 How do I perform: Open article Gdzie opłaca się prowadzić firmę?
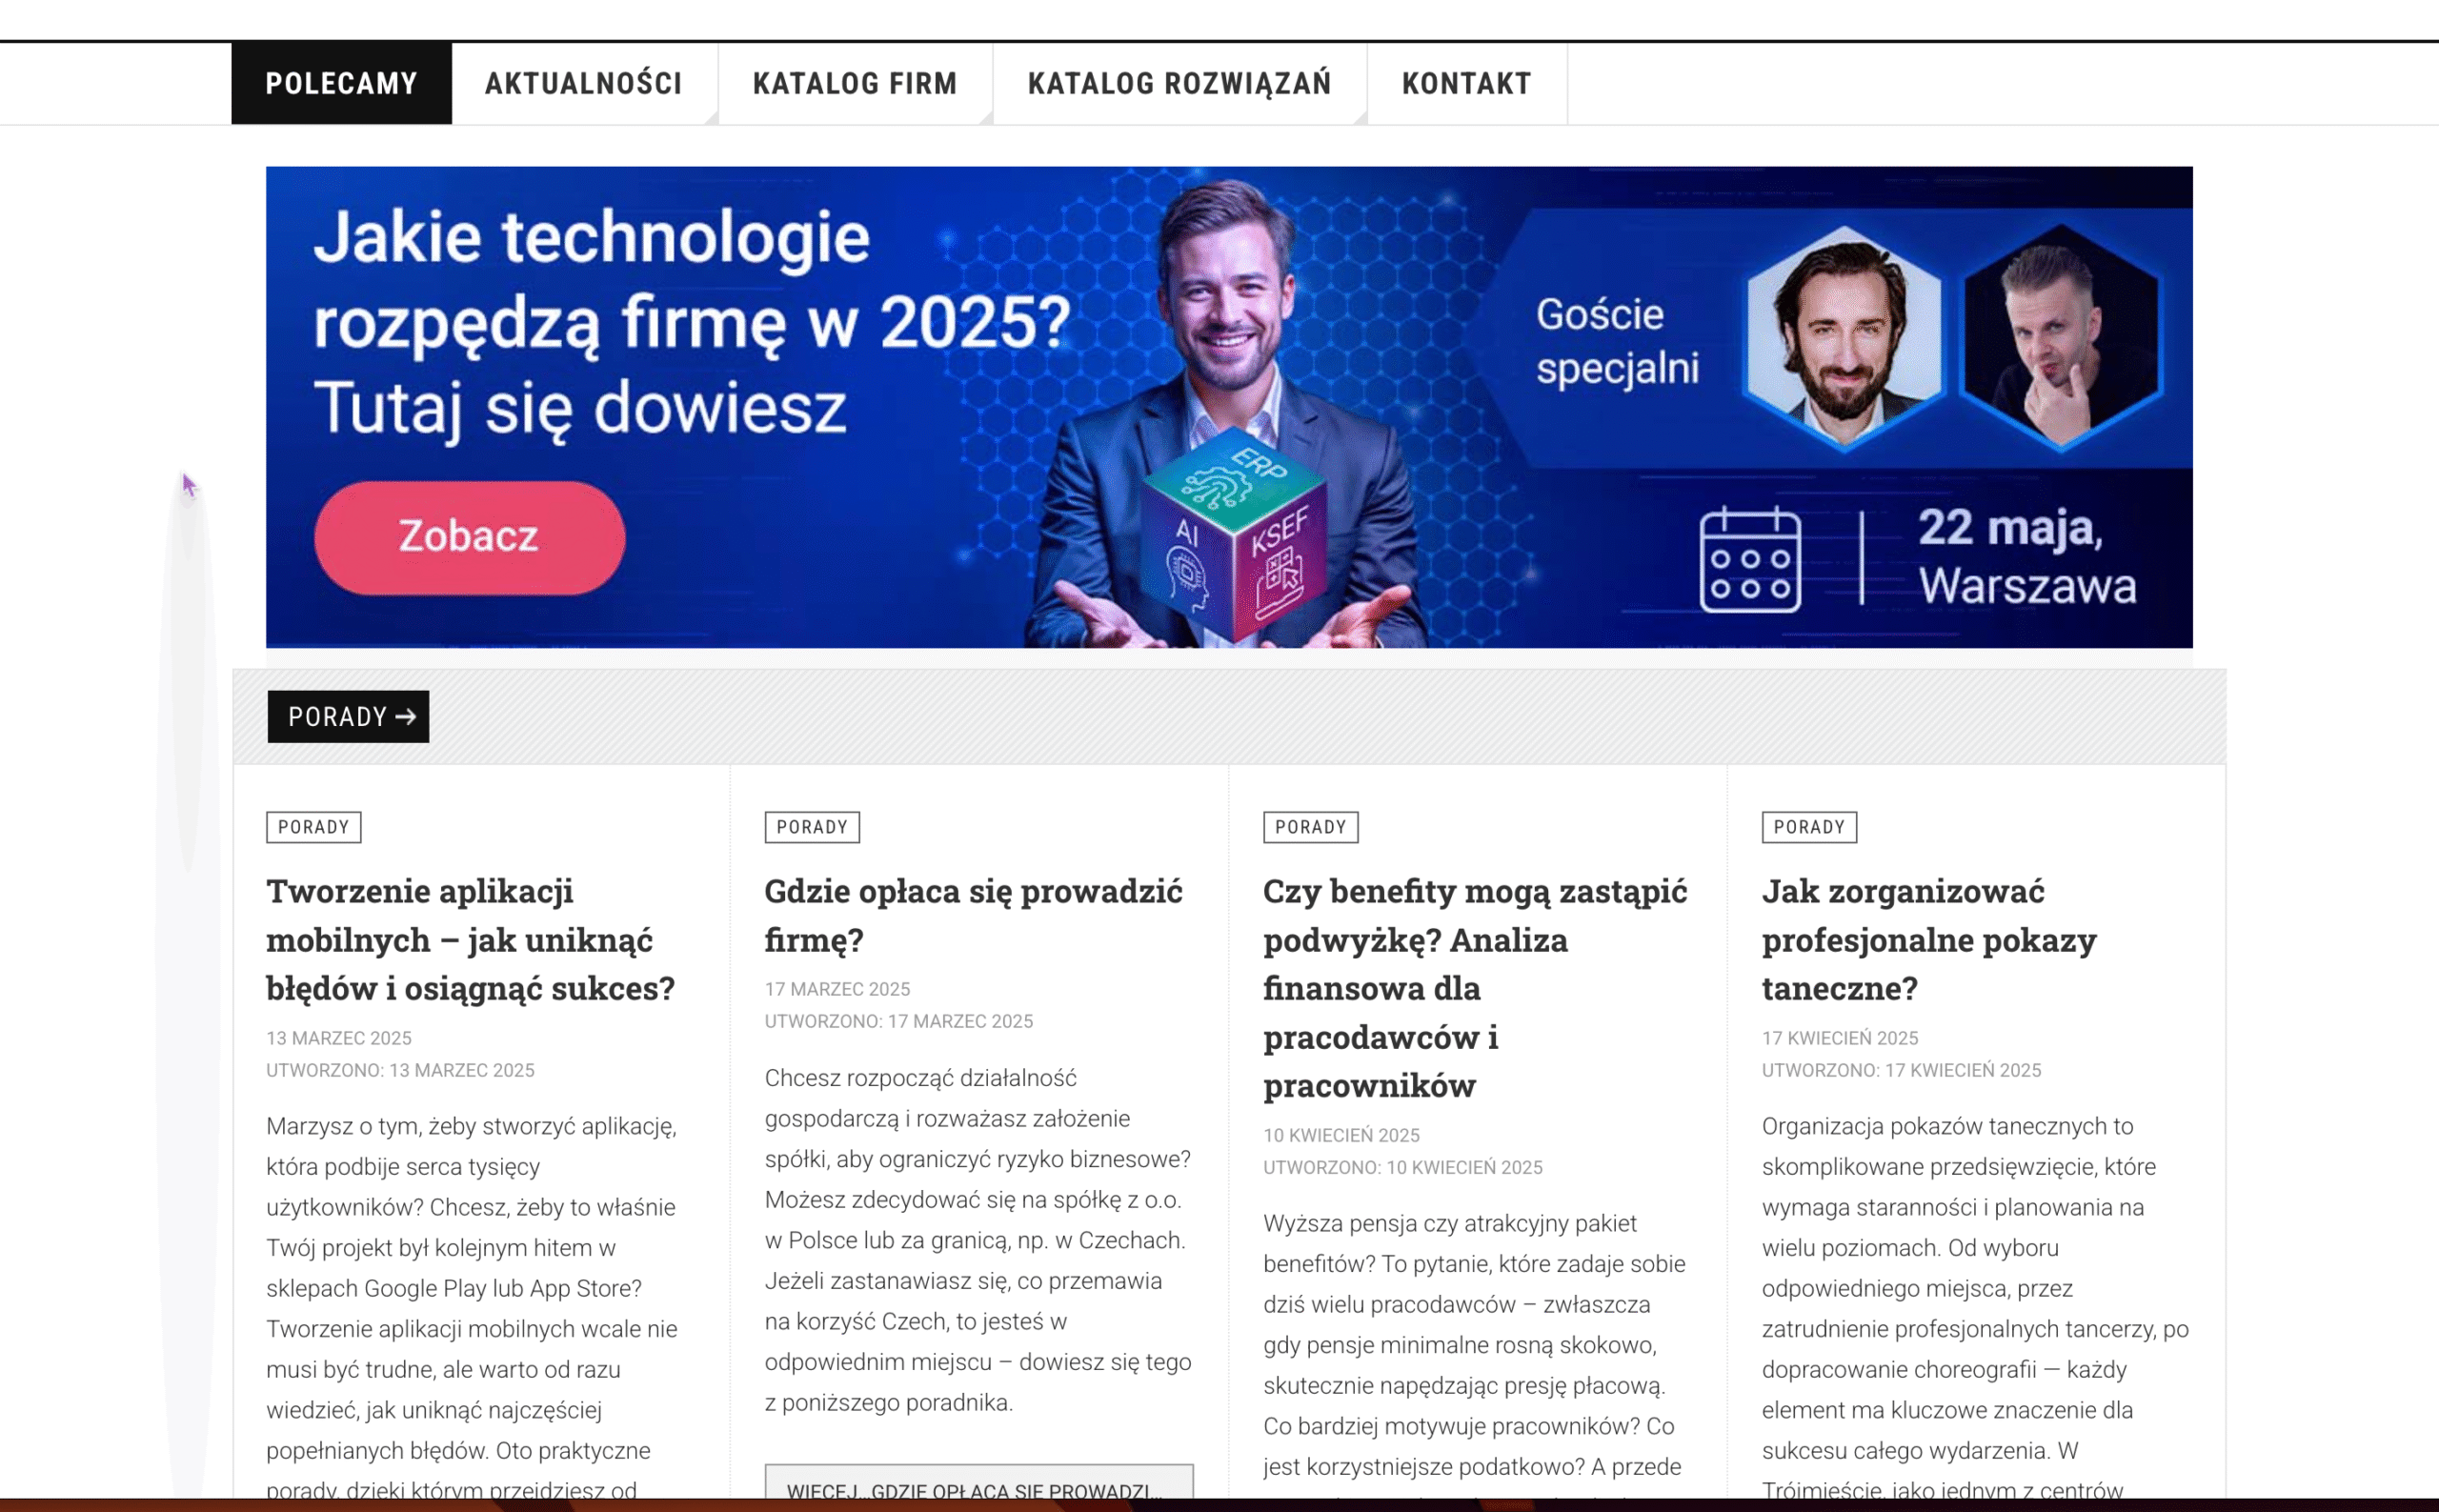pos(973,915)
